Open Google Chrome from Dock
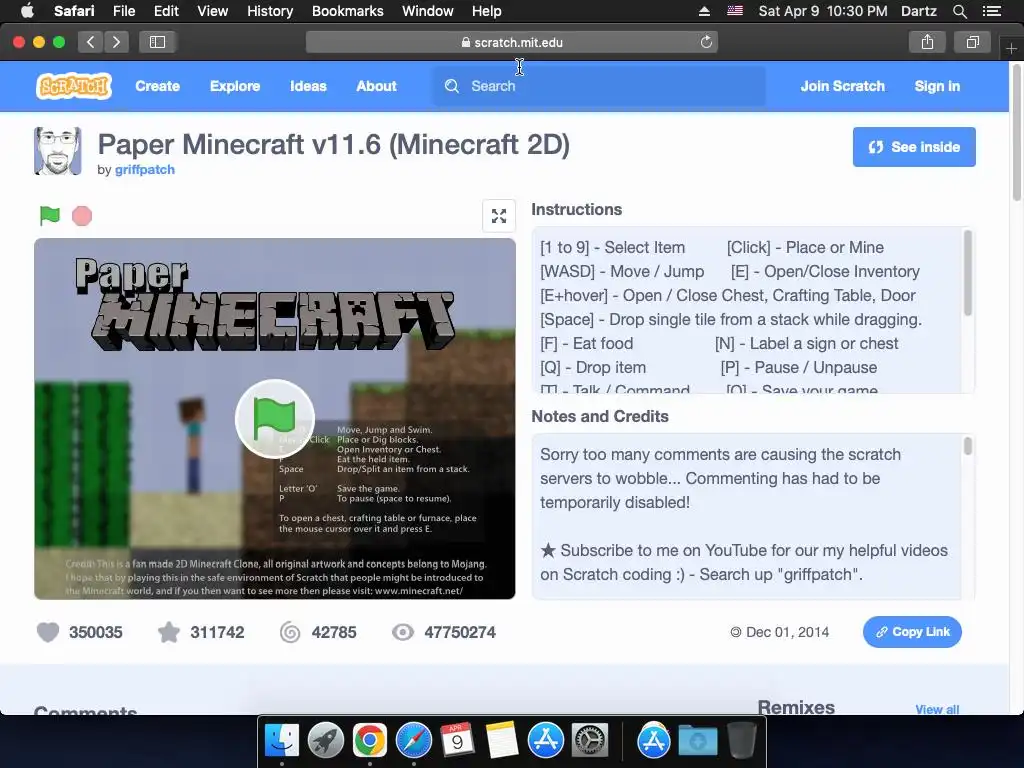Viewport: 1024px width, 768px height. 370,740
